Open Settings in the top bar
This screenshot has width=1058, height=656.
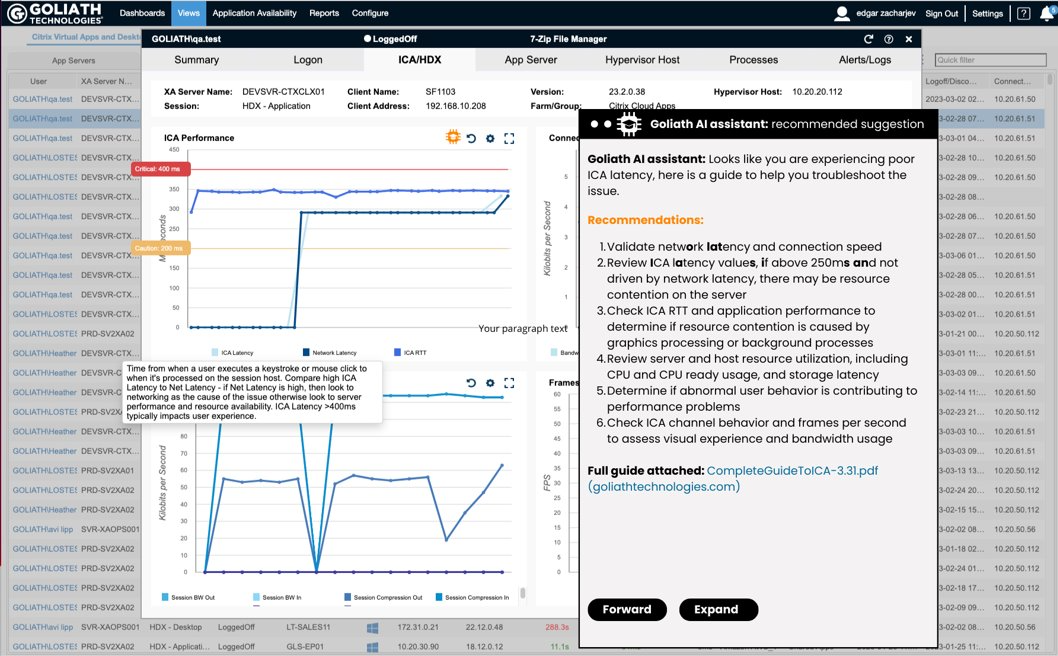[x=987, y=13]
